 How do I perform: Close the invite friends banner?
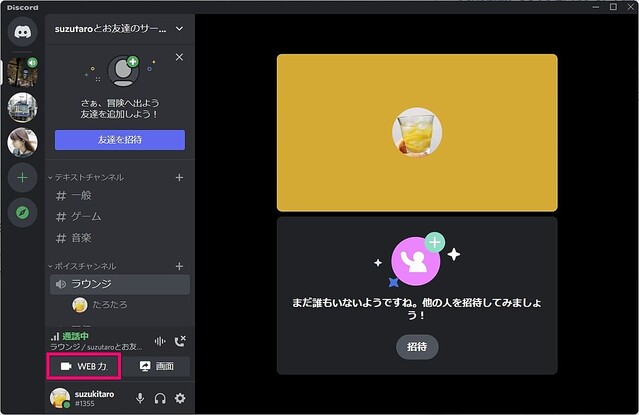point(180,58)
